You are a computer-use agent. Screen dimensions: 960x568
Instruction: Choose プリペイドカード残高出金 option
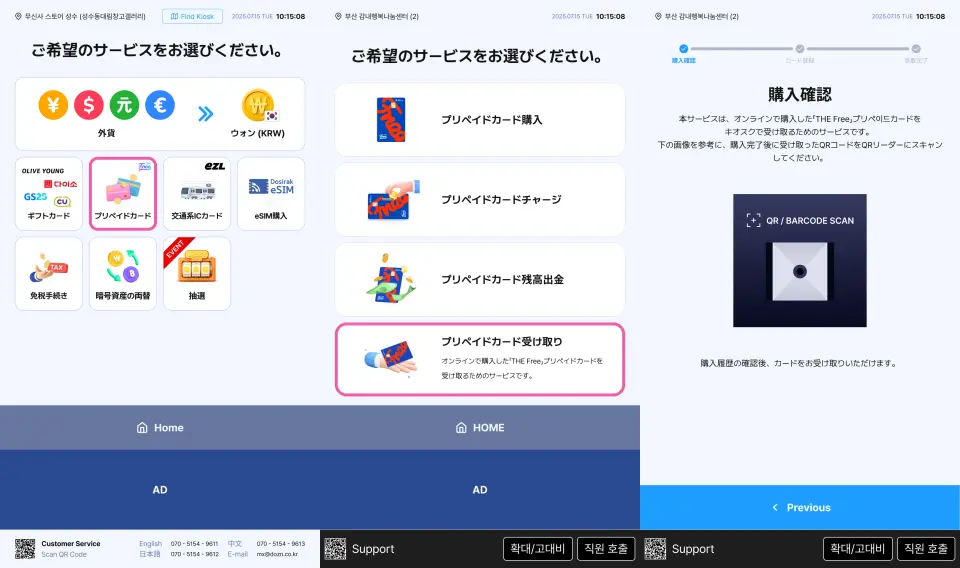click(x=480, y=280)
